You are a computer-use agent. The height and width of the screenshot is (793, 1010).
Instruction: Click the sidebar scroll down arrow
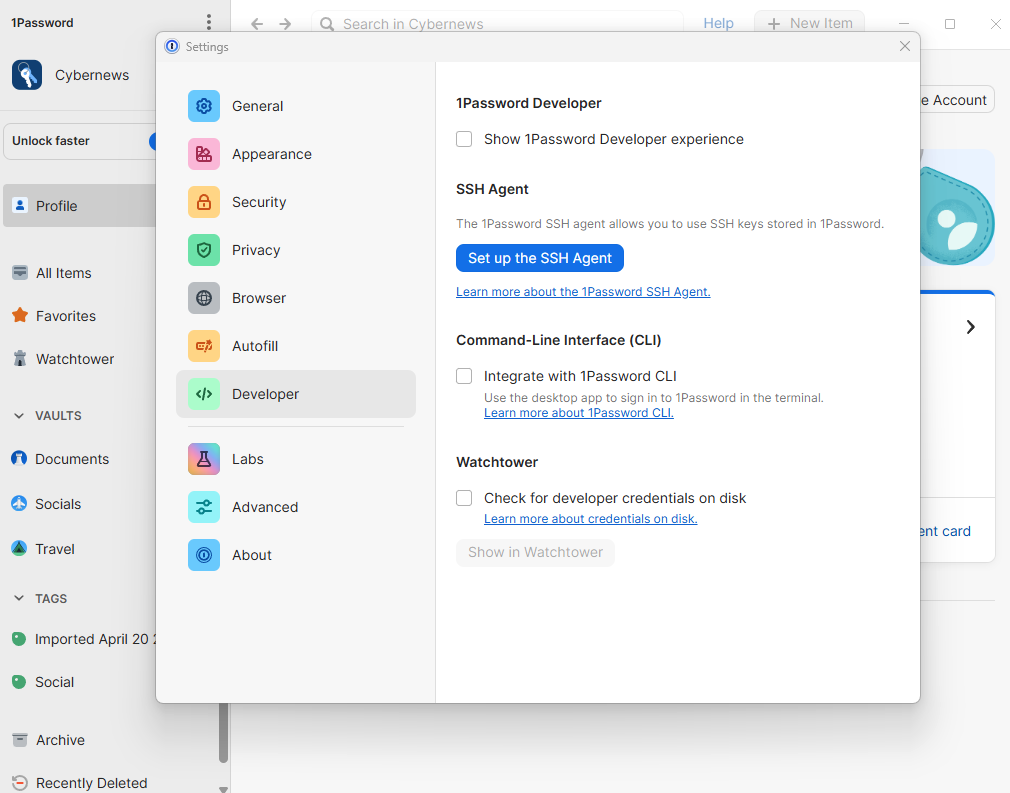pyautogui.click(x=224, y=788)
